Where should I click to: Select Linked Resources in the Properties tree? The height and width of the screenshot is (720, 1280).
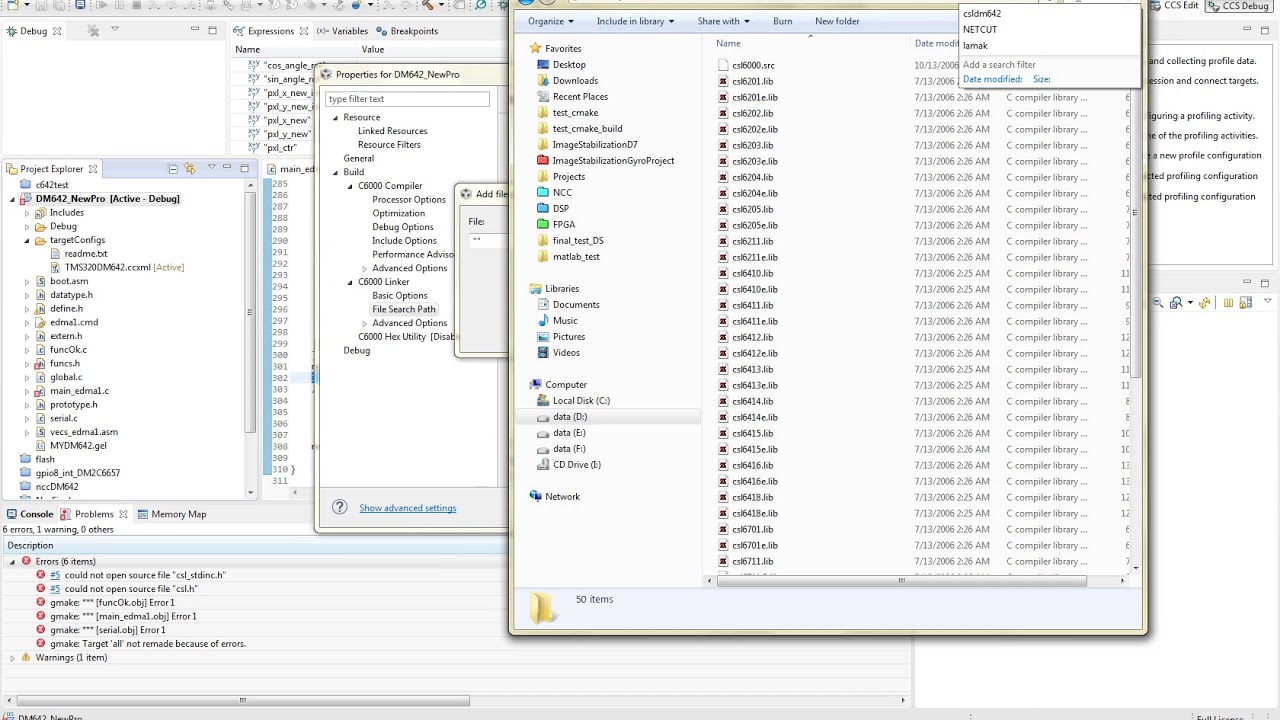click(x=392, y=131)
